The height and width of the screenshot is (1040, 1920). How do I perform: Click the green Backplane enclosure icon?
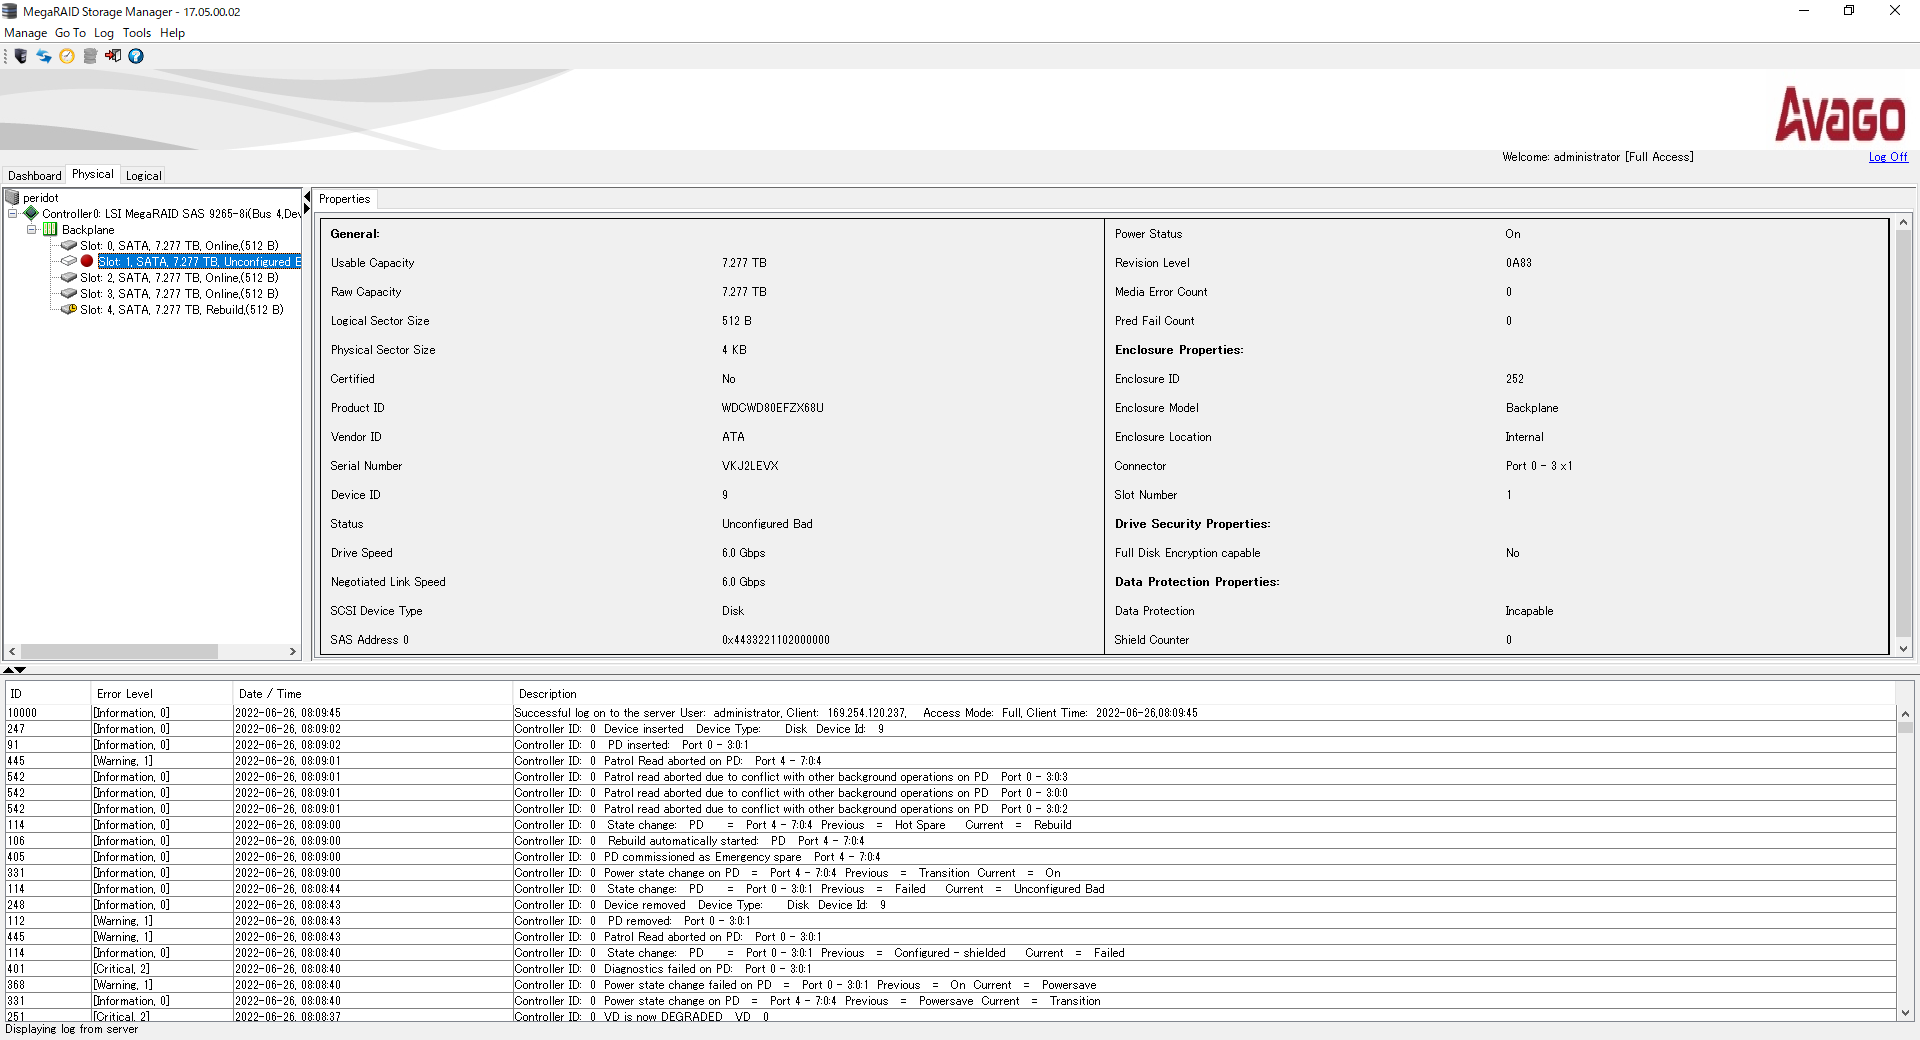click(x=50, y=229)
